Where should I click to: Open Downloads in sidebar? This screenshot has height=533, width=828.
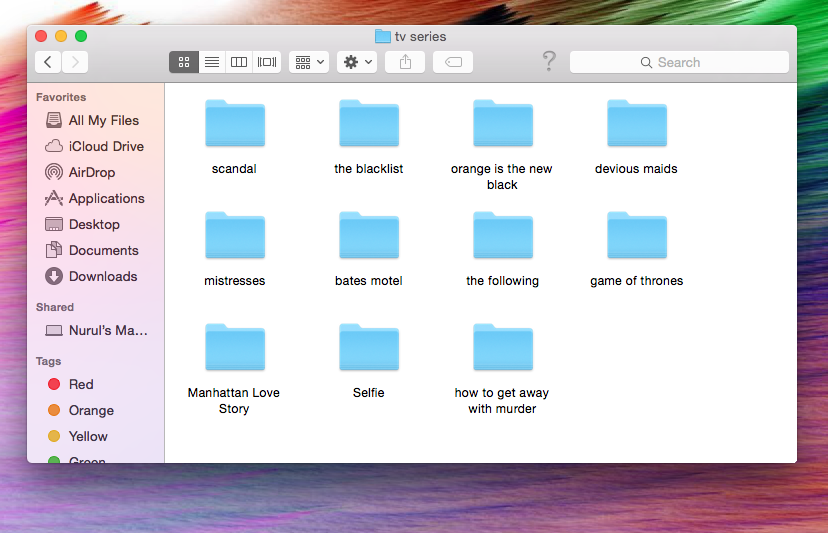(x=96, y=276)
